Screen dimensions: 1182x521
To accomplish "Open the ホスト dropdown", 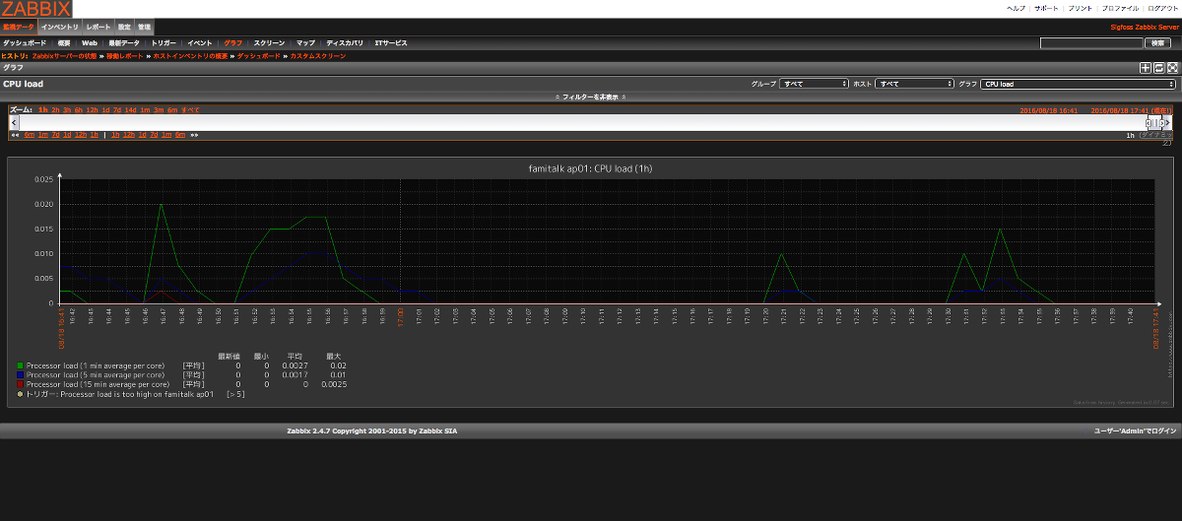I will pos(914,84).
